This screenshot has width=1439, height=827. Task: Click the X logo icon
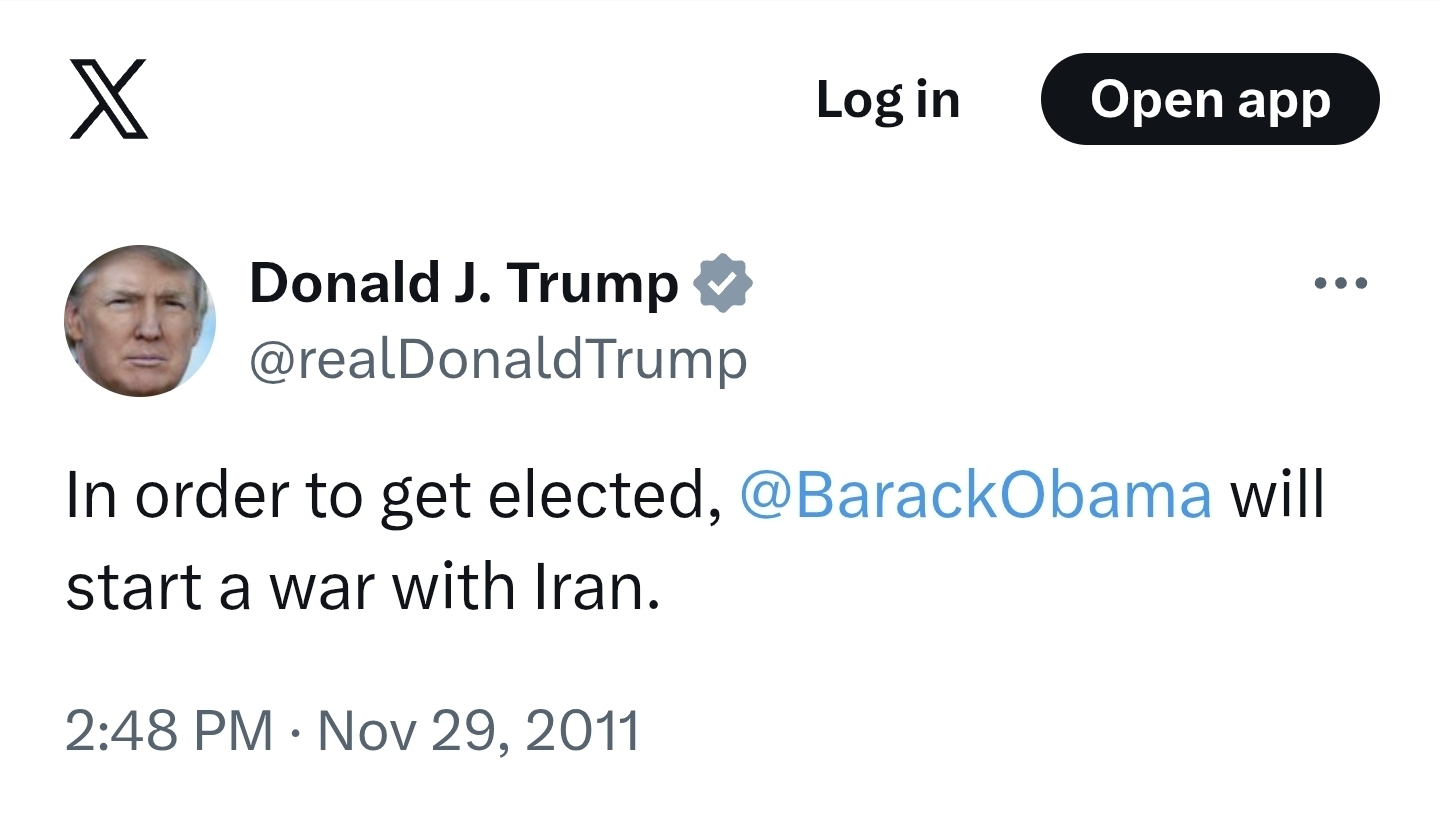109,99
